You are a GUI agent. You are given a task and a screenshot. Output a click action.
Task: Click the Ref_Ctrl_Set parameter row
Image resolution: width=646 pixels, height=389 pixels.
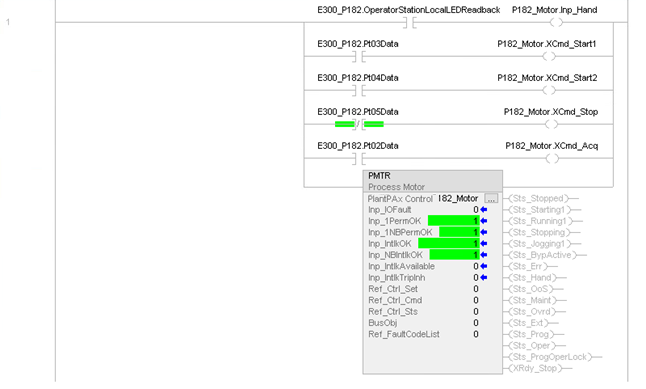(x=424, y=289)
